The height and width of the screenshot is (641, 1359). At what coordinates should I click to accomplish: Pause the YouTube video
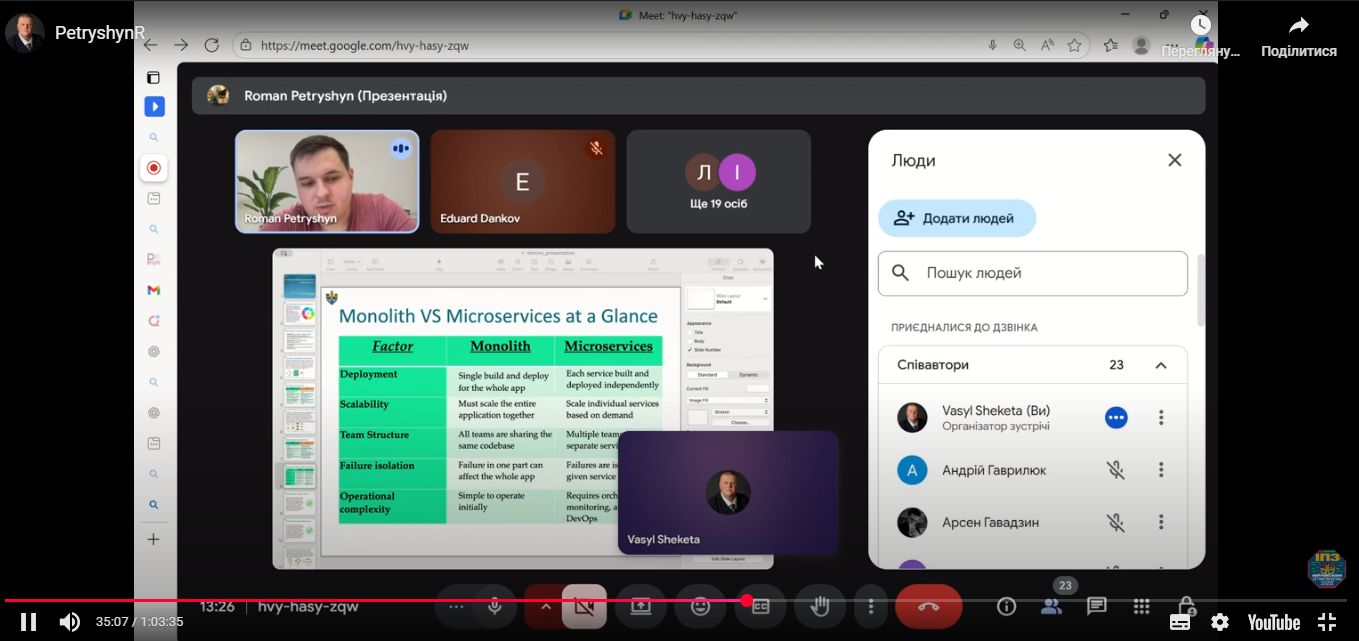pos(29,622)
